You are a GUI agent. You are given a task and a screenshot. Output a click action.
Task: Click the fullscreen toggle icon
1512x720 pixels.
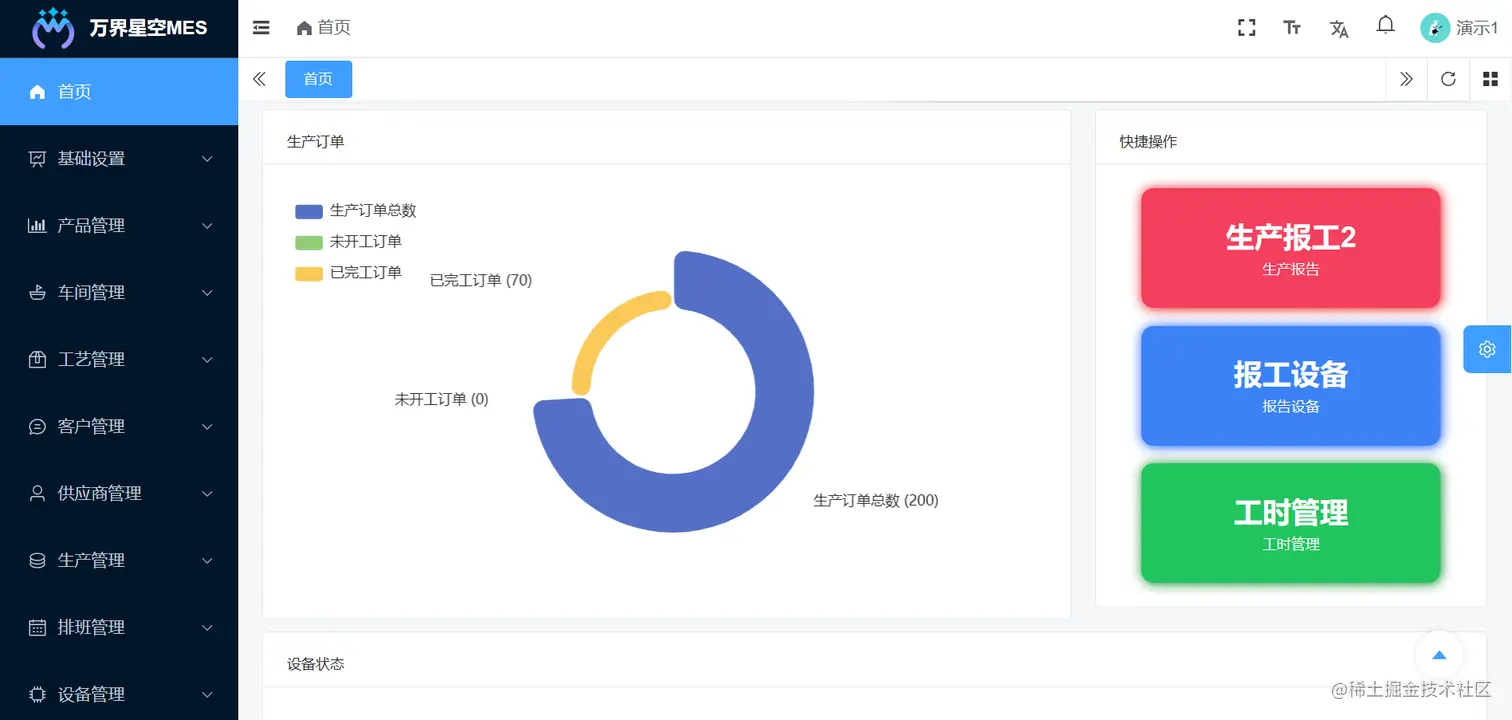pyautogui.click(x=1246, y=28)
